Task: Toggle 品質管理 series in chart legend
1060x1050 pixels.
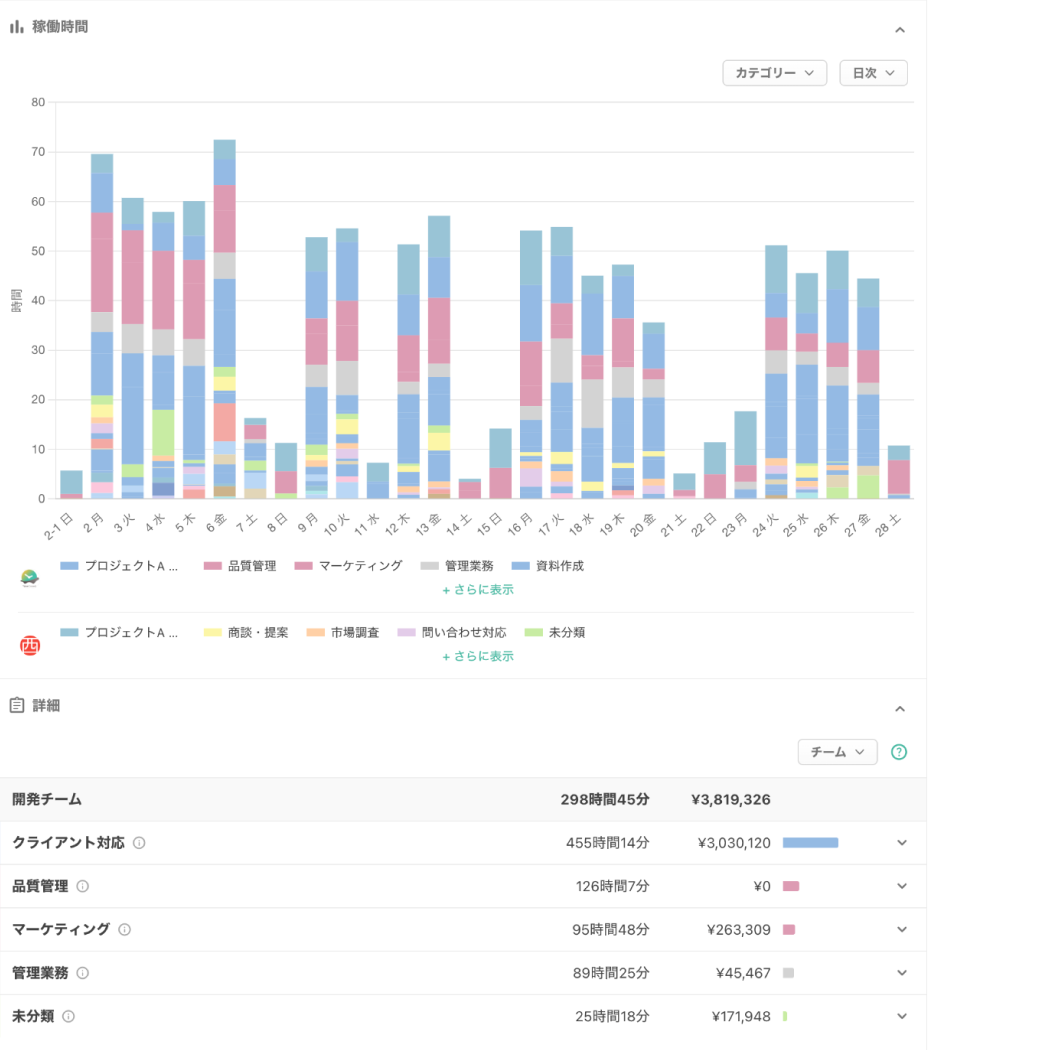Action: (240, 566)
